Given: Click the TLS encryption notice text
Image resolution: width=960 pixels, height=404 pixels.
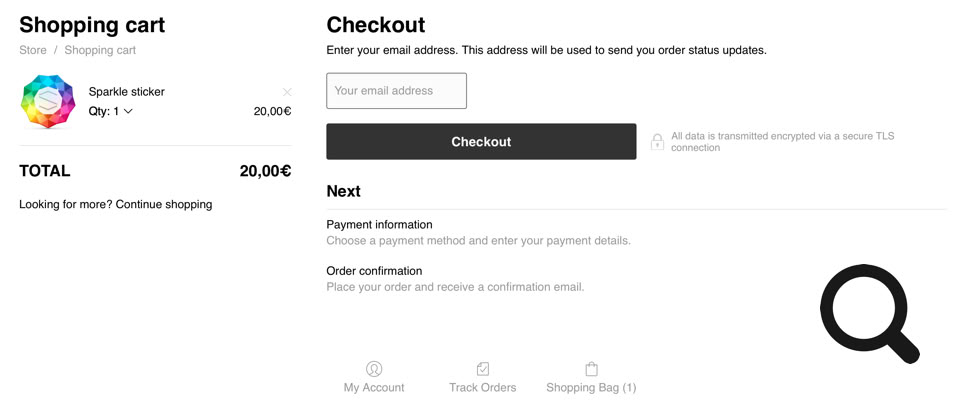Looking at the screenshot, I should pyautogui.click(x=782, y=142).
